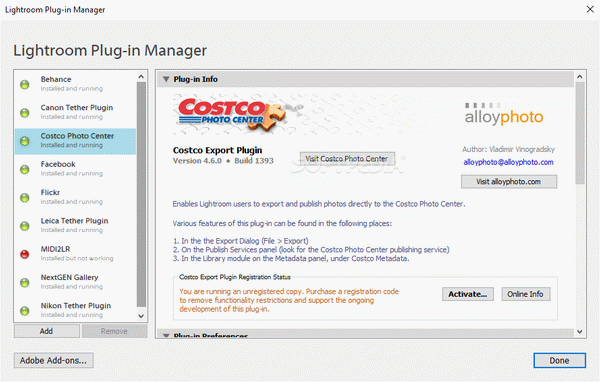
Task: Click the green status icon beside NextGEN Gallery
Action: click(x=24, y=282)
